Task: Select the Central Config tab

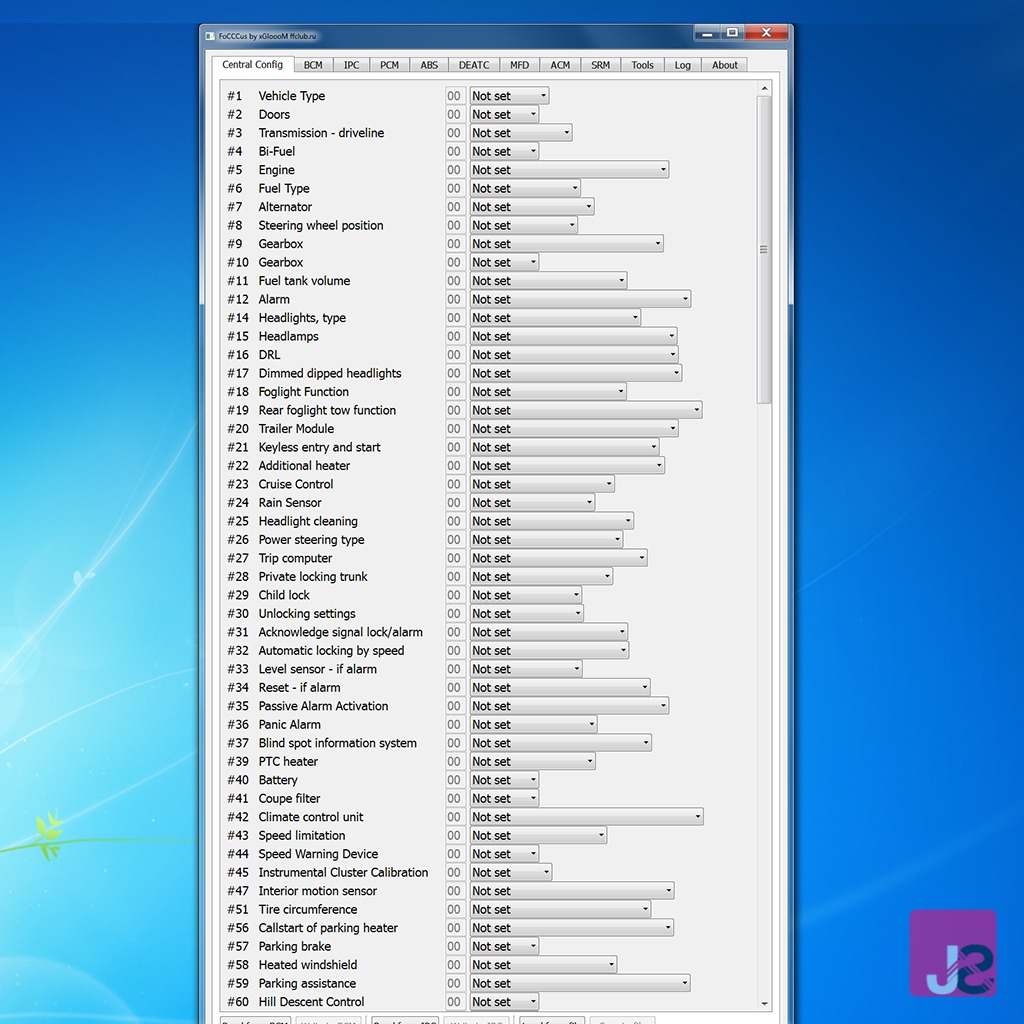Action: (252, 65)
